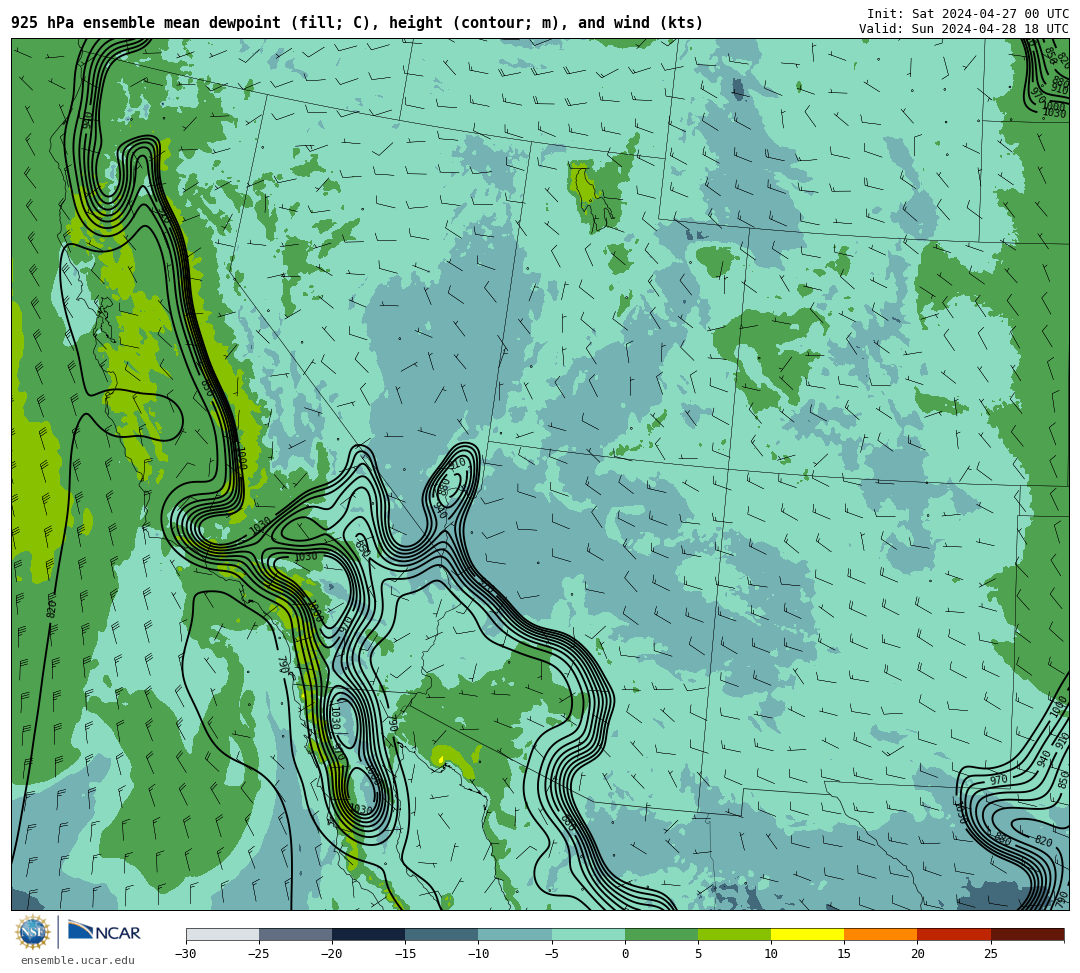
Task: Click the colorbar tick label −15
Action: point(405,954)
